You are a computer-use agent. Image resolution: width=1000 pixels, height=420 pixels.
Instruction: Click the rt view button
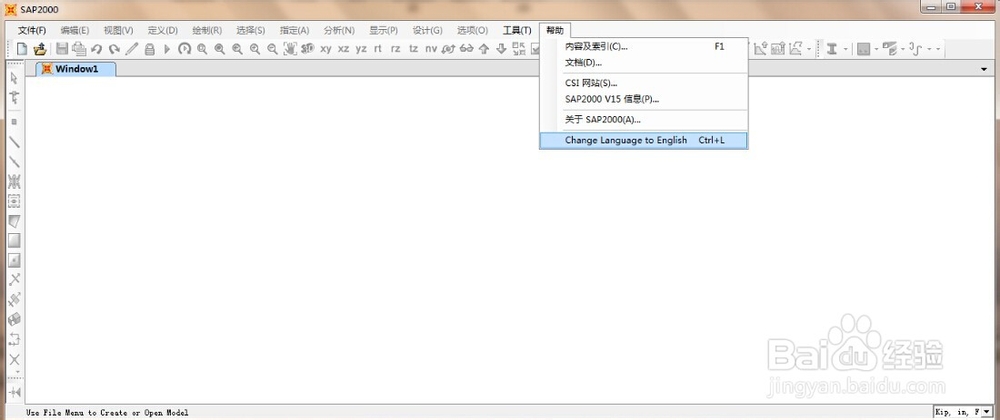[x=378, y=48]
